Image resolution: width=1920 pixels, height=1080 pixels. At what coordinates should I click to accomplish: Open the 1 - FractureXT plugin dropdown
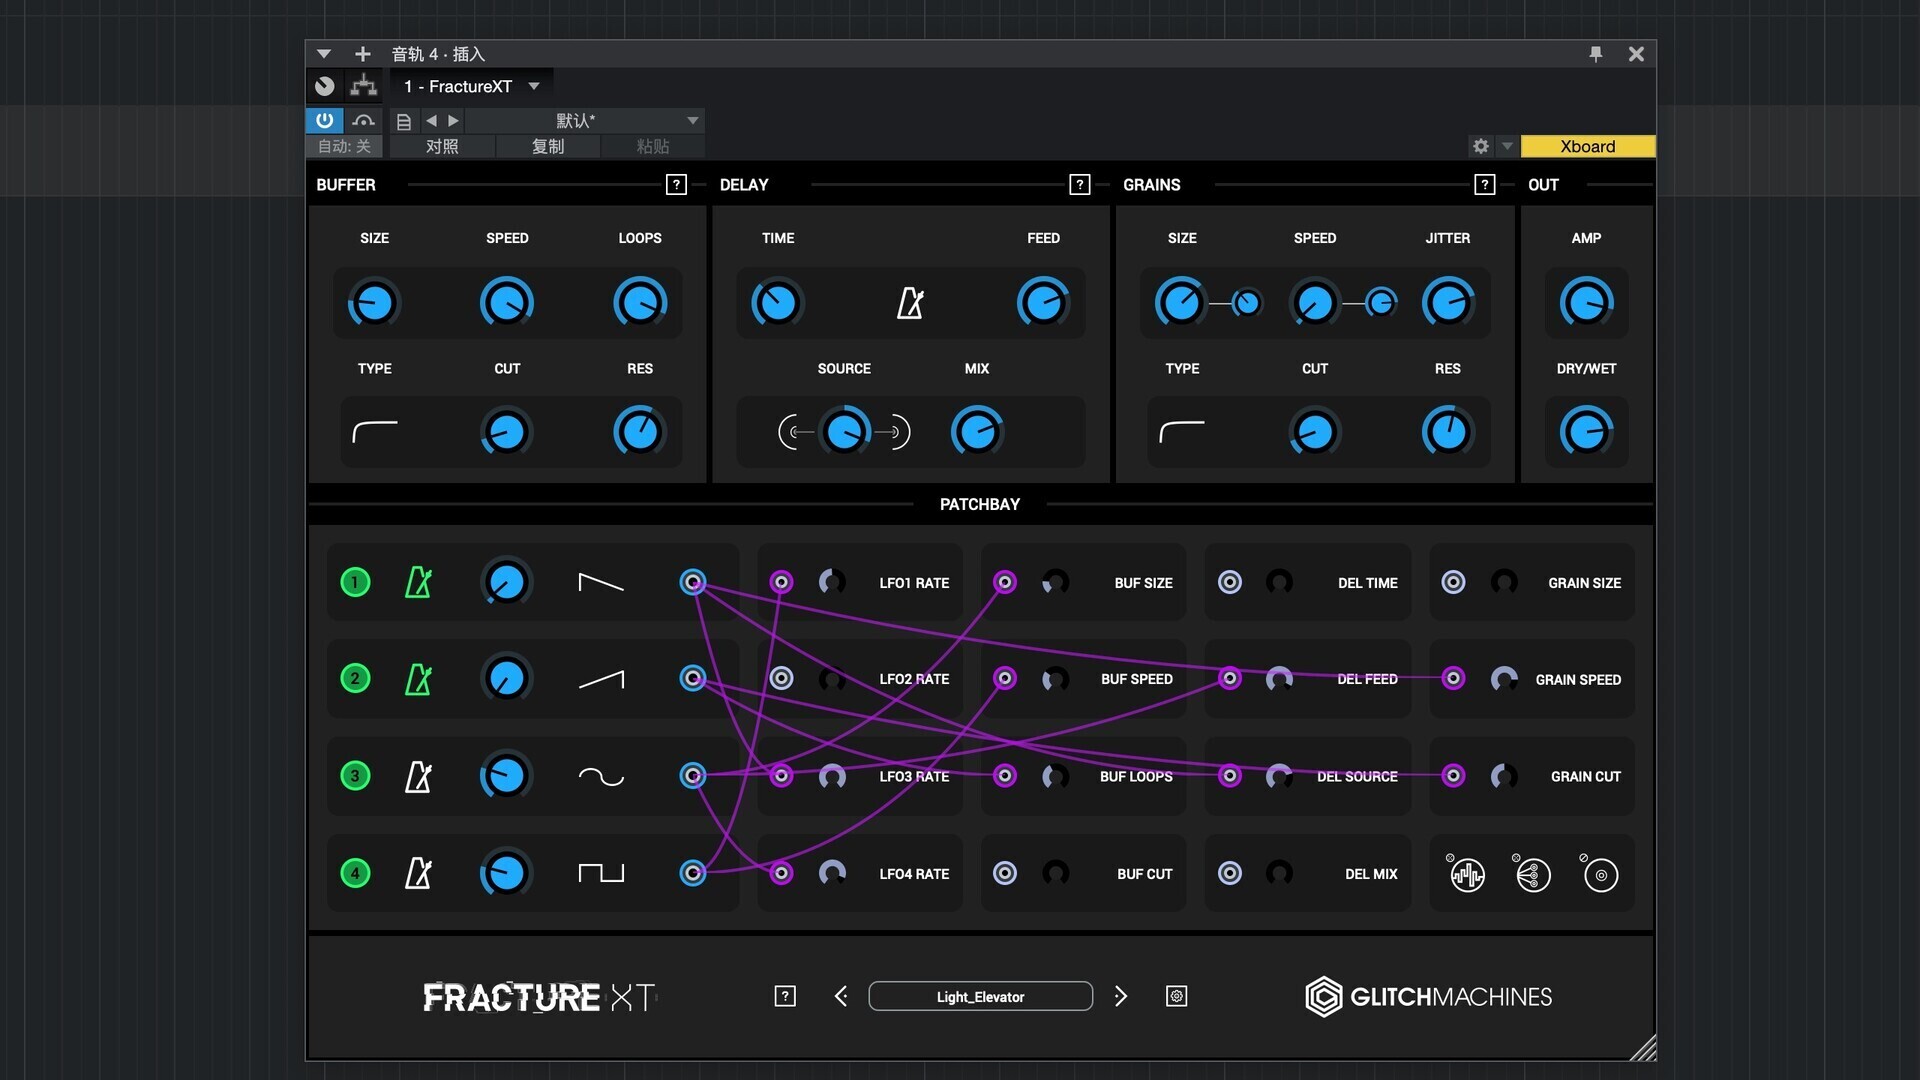pyautogui.click(x=473, y=87)
